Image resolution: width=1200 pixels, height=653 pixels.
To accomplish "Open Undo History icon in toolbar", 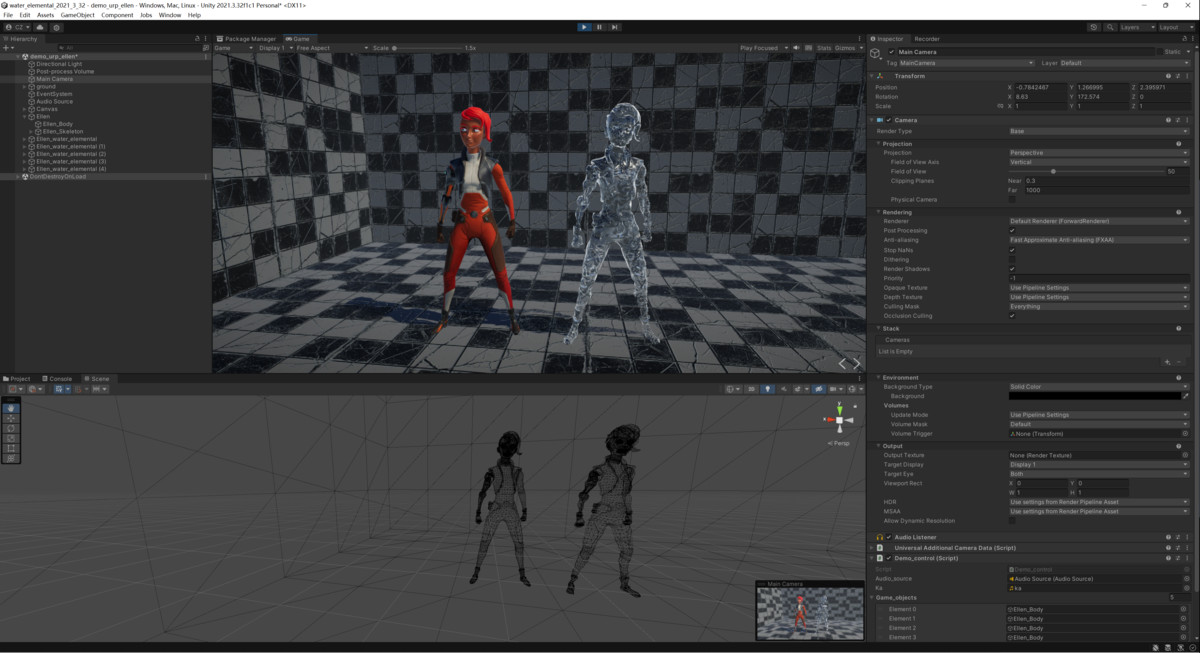I will pos(1094,27).
